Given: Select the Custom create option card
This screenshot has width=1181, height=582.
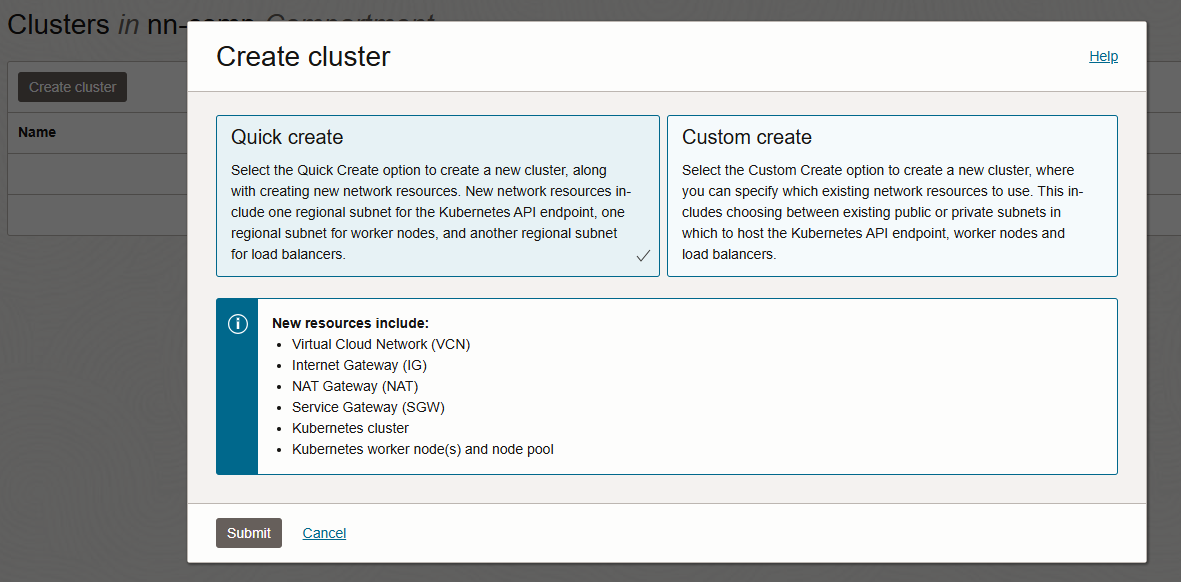Looking at the screenshot, I should (x=893, y=196).
